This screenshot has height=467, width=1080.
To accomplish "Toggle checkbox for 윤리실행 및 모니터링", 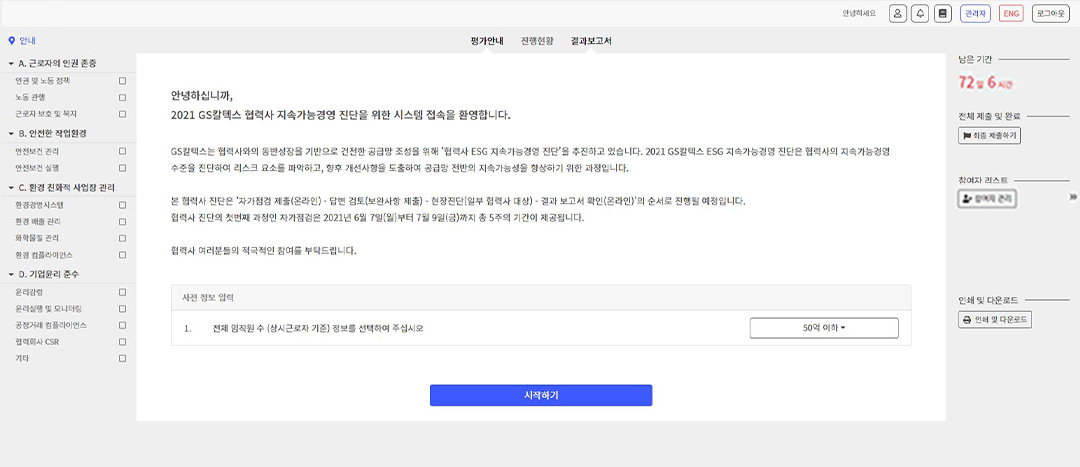I will pos(123,308).
